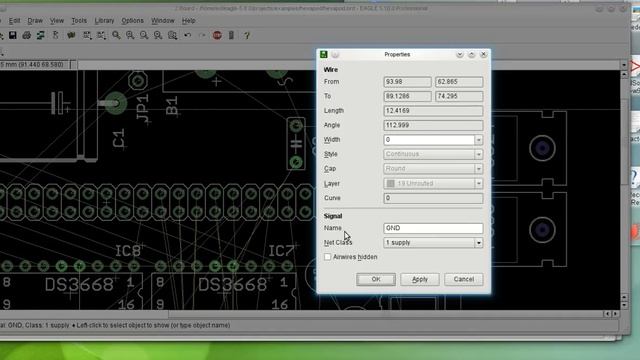640x360 pixels.
Task: Switch to schematic via toolbar icon
Action: [x=56, y=36]
